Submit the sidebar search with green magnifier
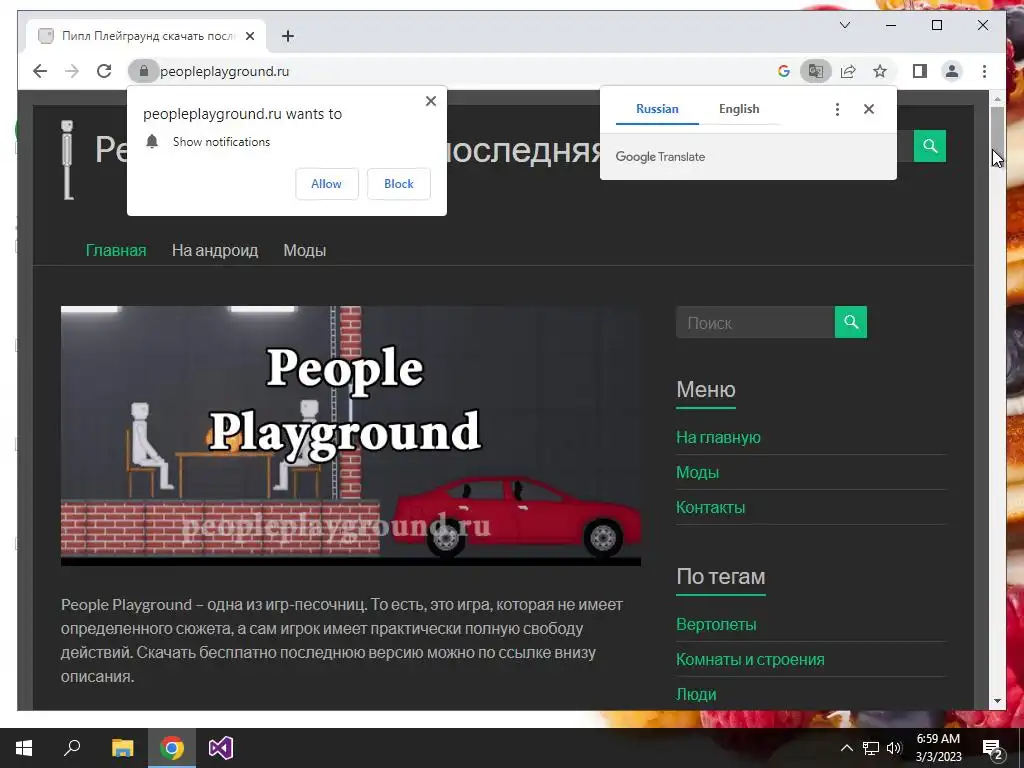 pos(851,322)
